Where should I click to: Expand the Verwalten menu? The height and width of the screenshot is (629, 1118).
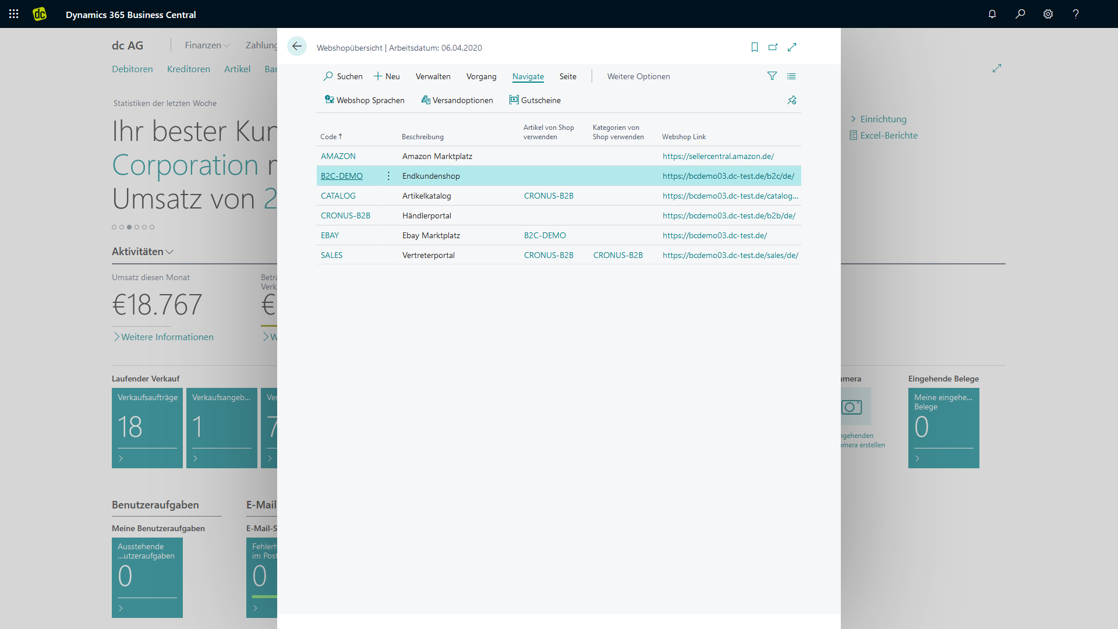pyautogui.click(x=433, y=76)
